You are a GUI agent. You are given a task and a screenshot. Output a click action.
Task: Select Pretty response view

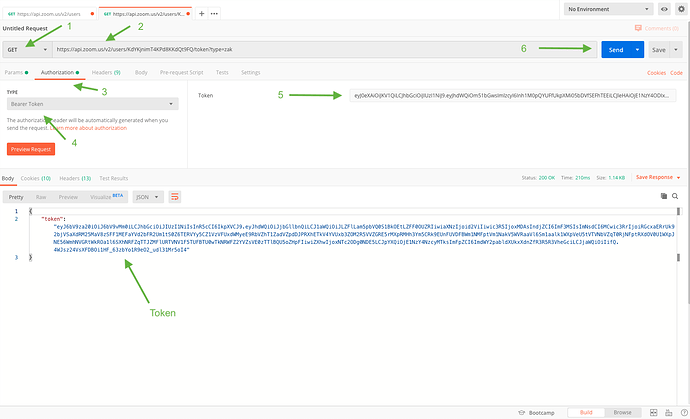(x=16, y=197)
